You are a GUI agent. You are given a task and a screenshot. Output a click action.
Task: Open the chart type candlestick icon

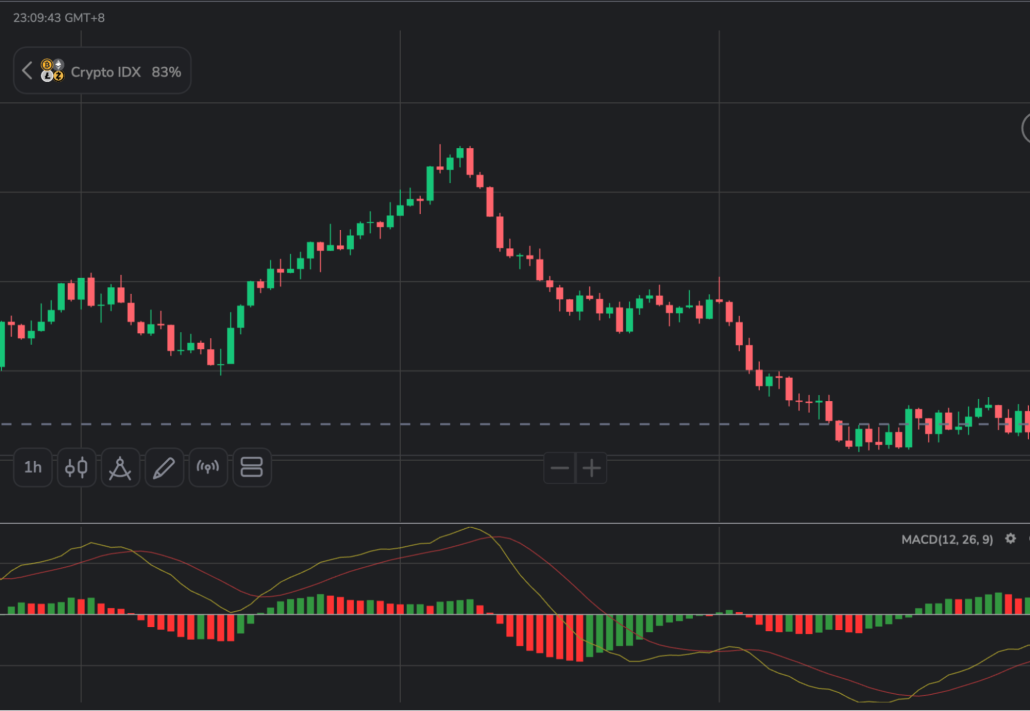pos(76,467)
